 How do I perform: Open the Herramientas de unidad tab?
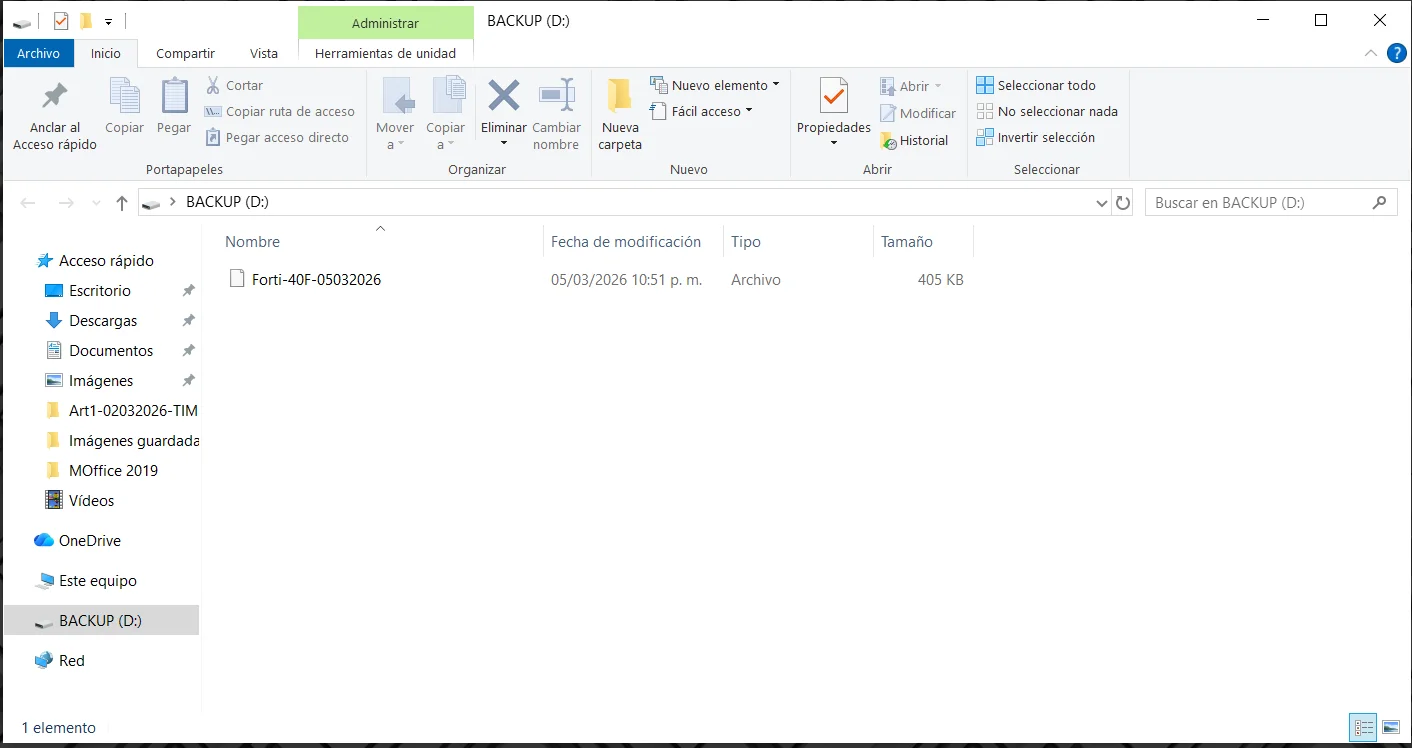point(385,54)
